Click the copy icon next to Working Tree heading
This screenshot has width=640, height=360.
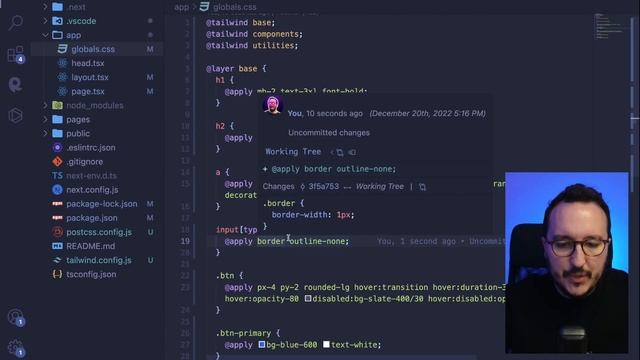click(340, 152)
